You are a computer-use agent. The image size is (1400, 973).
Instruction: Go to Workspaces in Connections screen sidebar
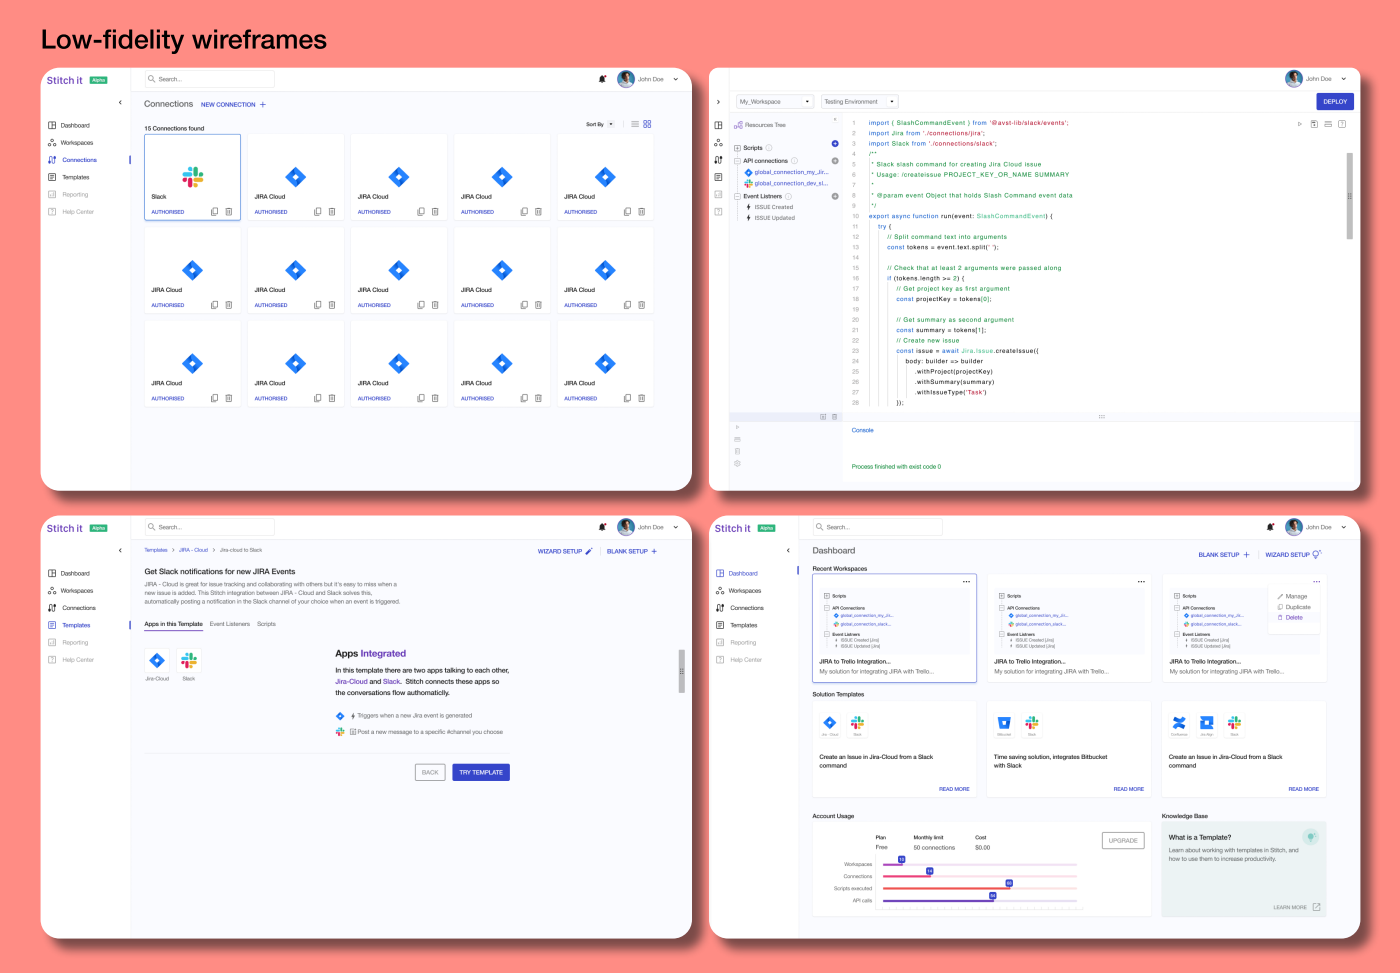point(70,143)
